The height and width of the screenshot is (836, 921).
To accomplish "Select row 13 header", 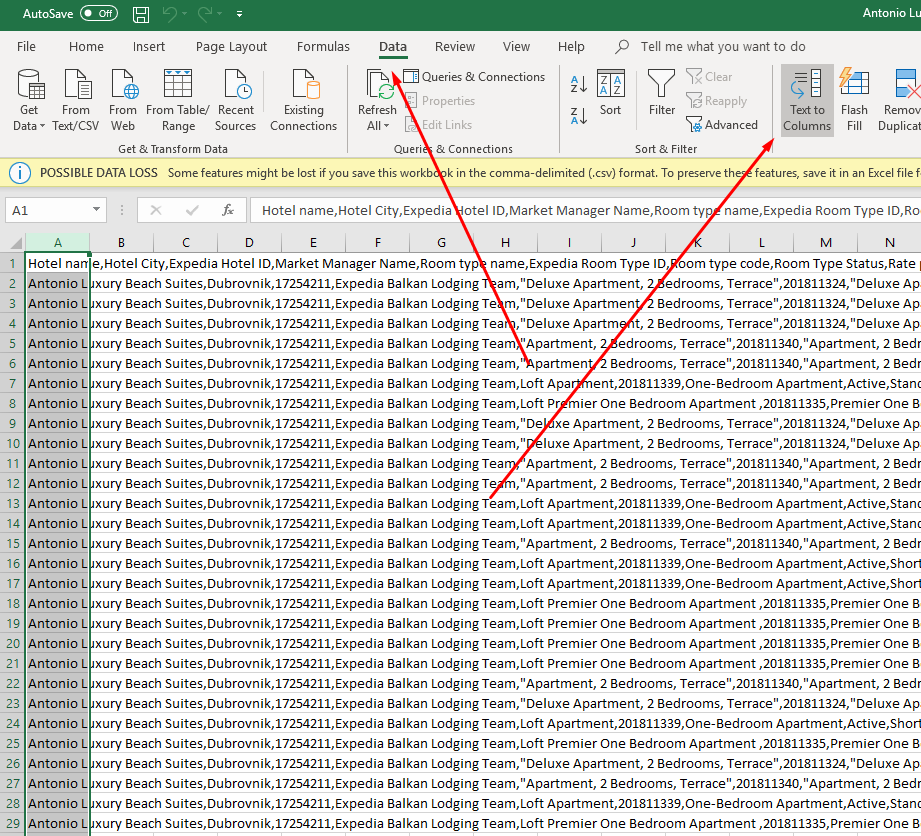I will 13,503.
